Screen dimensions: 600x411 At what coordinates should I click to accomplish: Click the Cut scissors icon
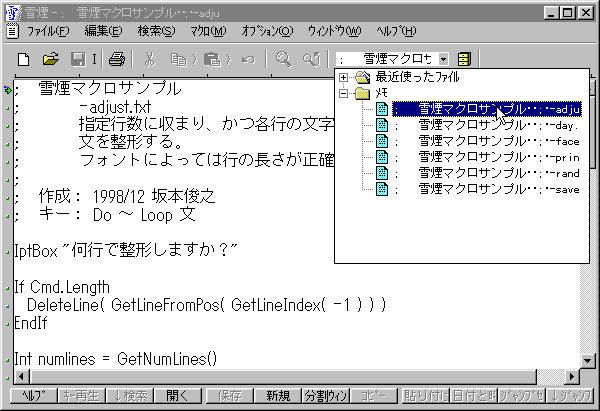pos(150,59)
